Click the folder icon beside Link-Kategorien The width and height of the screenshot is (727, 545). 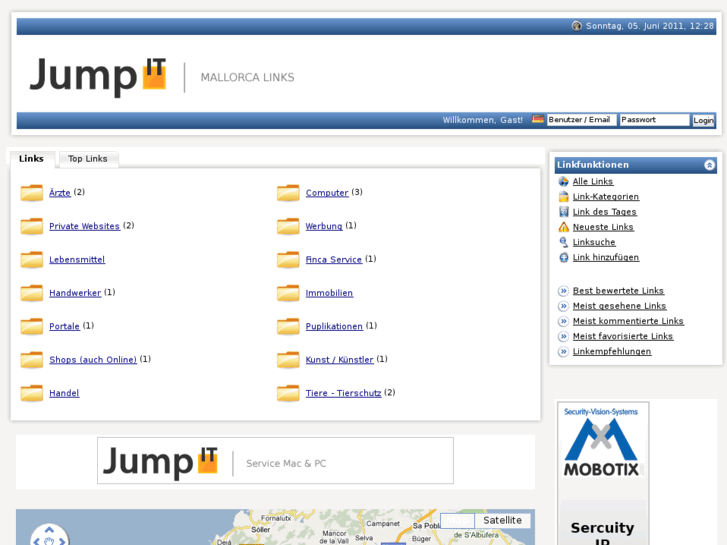563,197
